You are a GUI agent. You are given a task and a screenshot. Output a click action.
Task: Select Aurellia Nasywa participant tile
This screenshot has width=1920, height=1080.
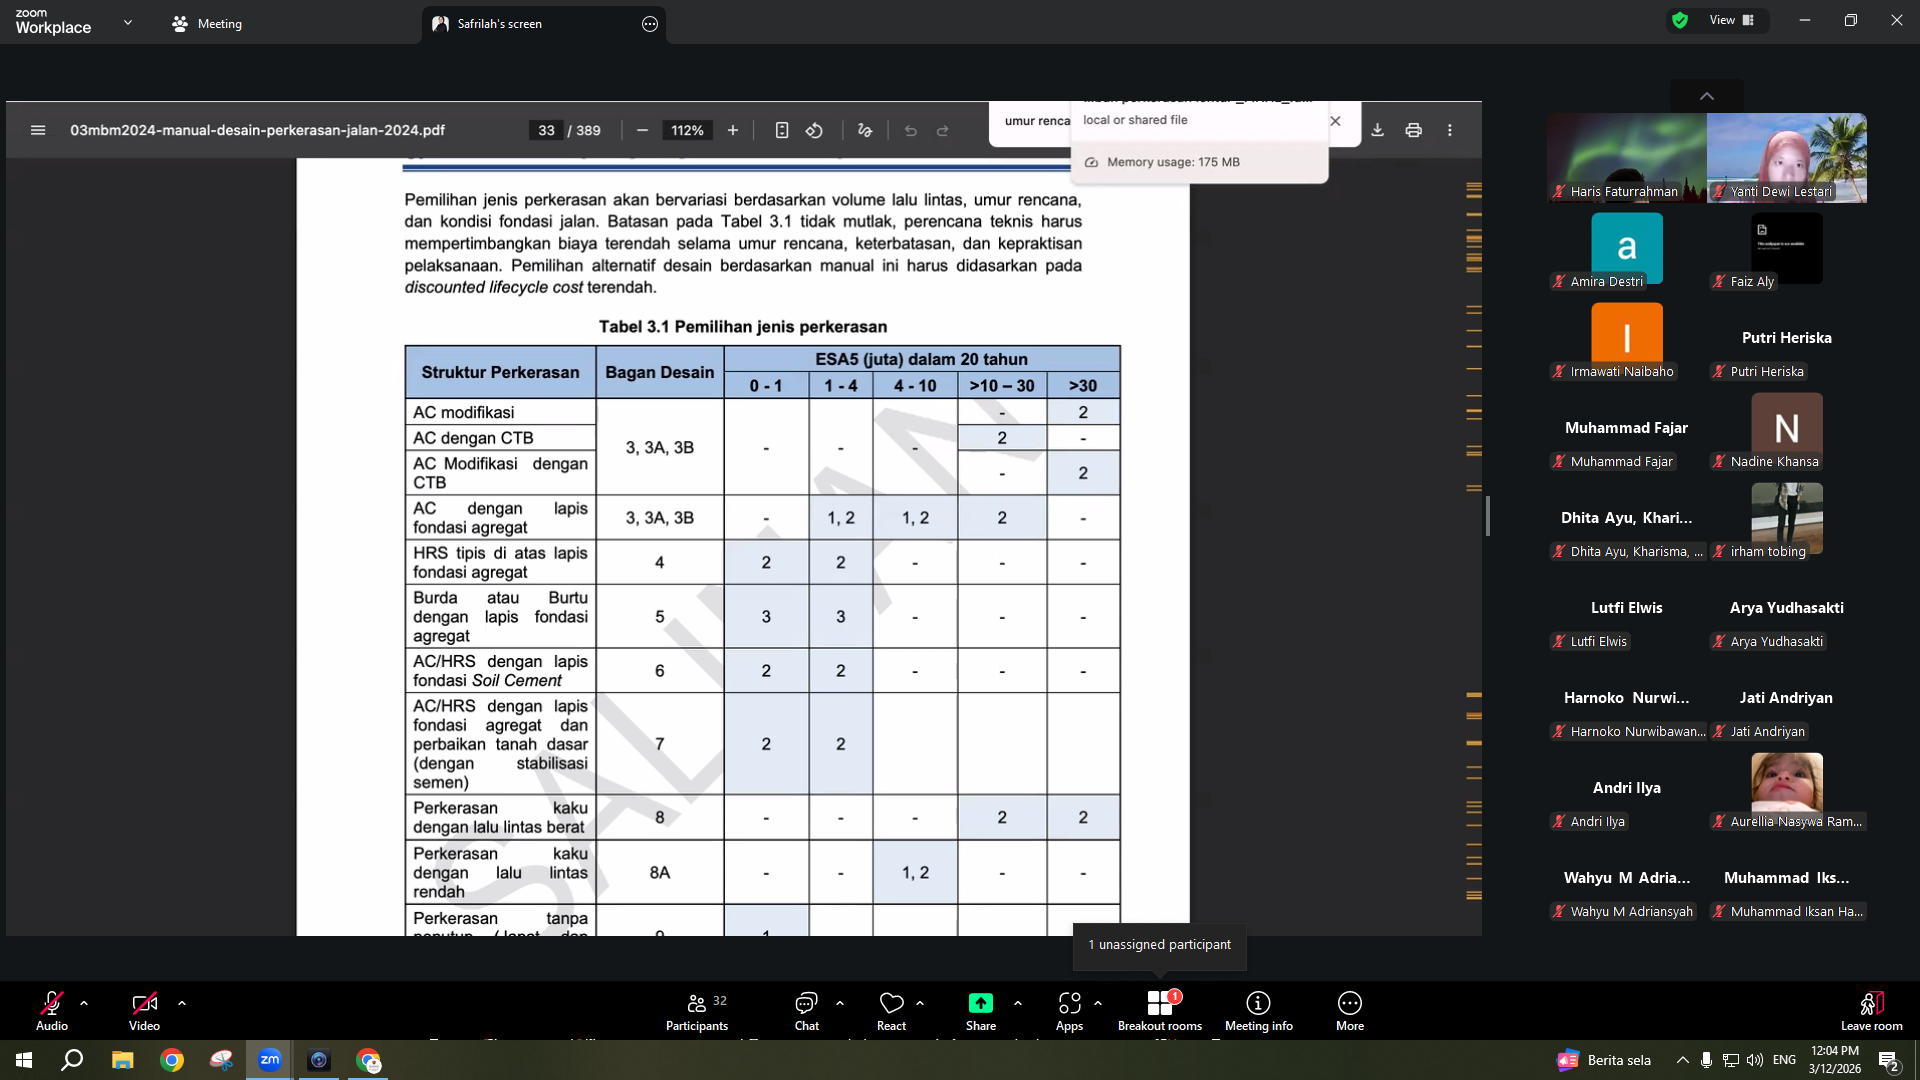1787,788
